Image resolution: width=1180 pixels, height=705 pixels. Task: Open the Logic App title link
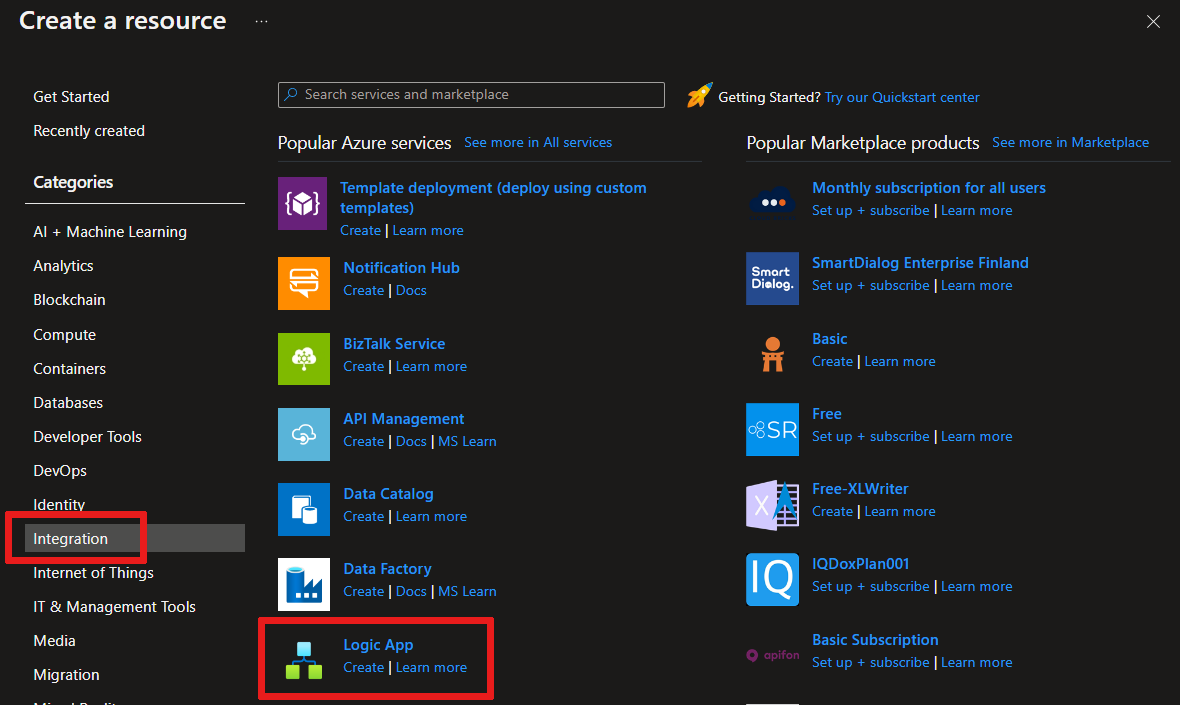[378, 645]
